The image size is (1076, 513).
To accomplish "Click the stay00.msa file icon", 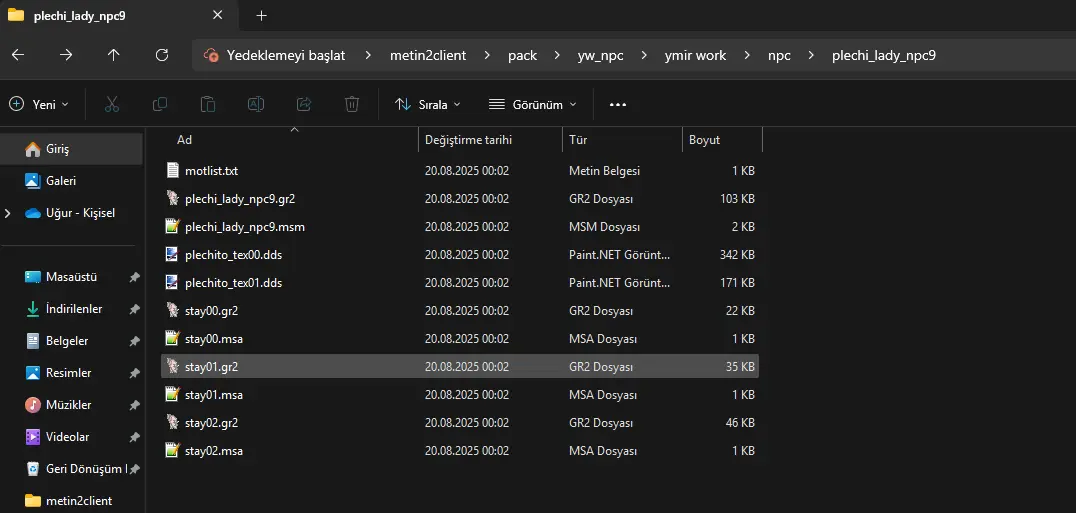I will pyautogui.click(x=172, y=339).
